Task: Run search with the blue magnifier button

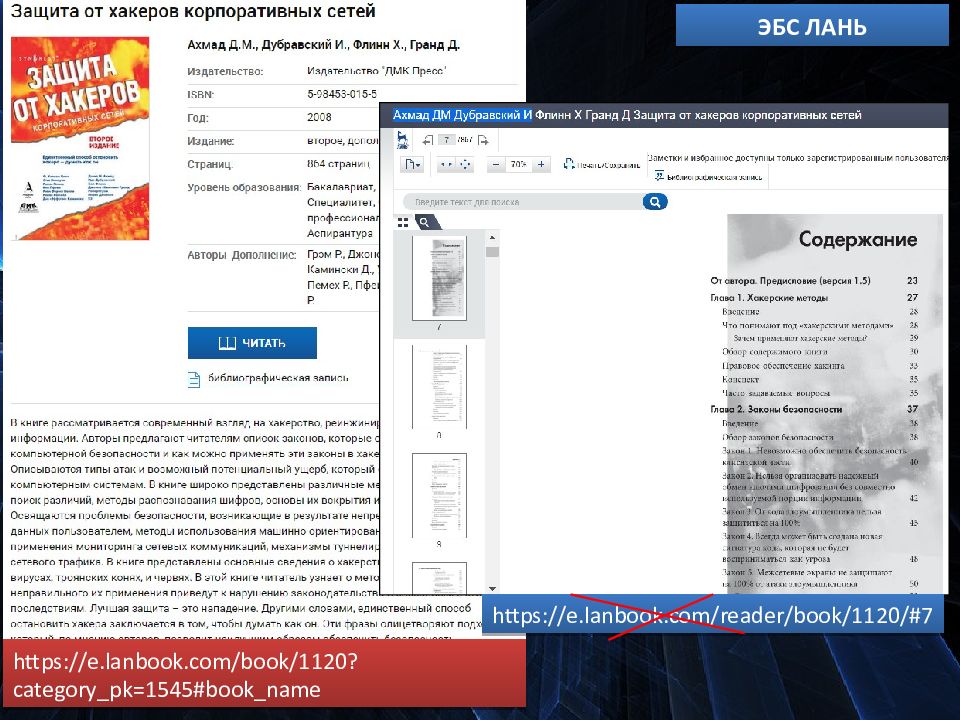Action: [x=655, y=202]
